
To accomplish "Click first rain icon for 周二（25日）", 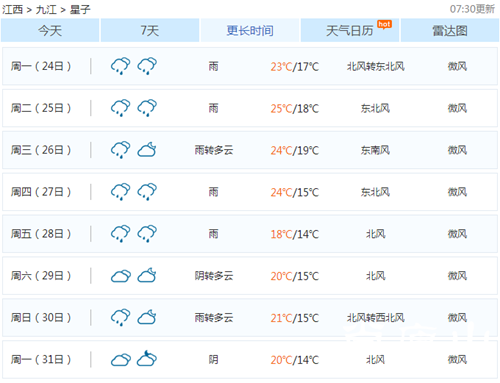I will 120,108.
